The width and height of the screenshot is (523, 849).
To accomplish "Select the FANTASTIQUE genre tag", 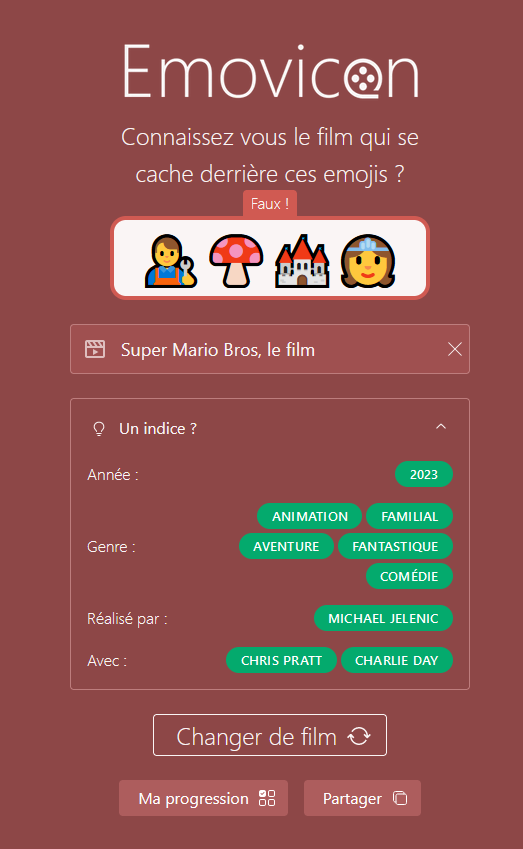I will pos(395,546).
